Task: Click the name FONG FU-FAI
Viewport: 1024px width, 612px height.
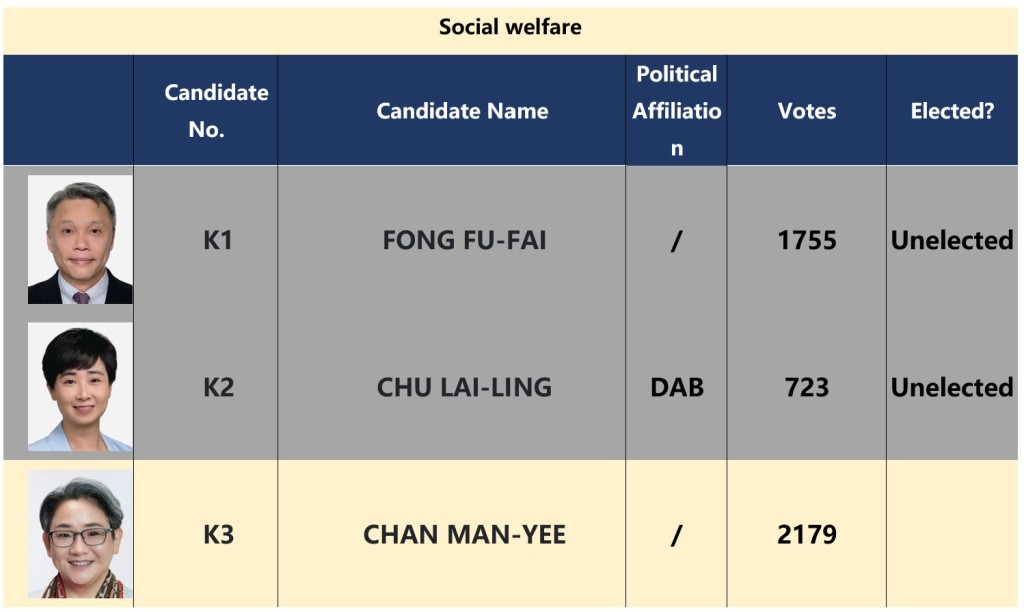Action: click(x=464, y=240)
